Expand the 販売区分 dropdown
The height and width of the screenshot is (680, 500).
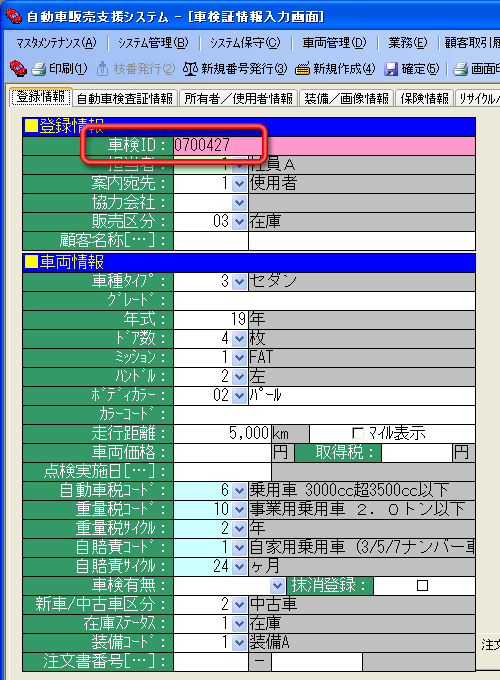239,222
